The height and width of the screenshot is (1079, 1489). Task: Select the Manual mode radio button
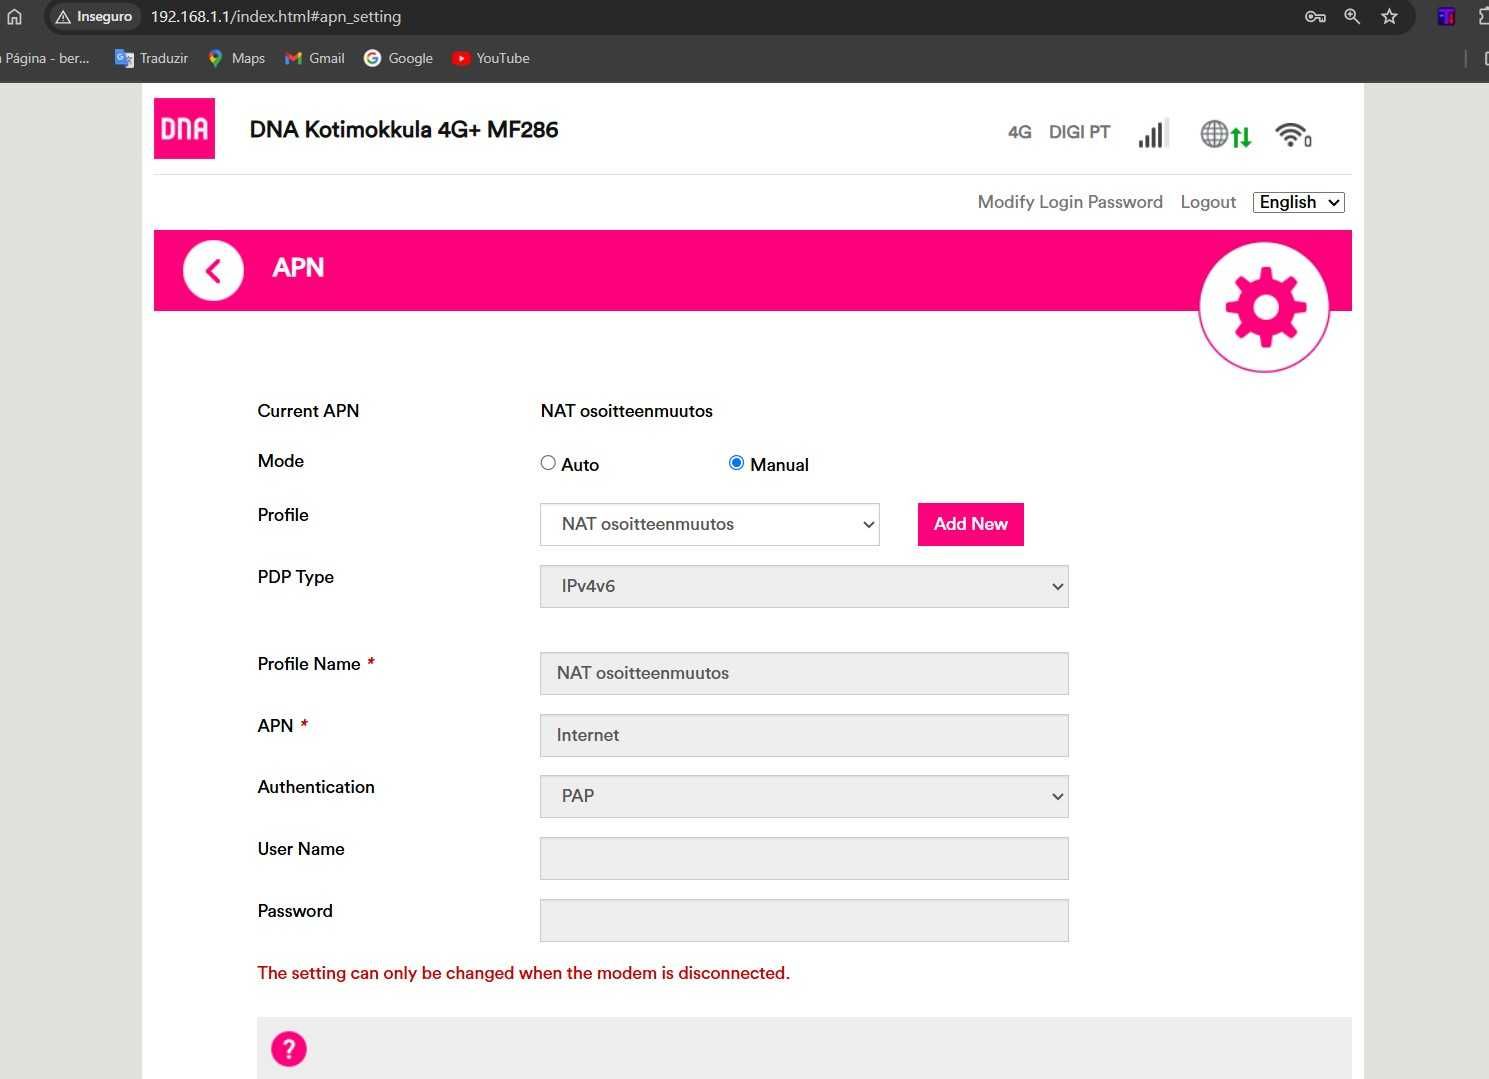pos(736,463)
